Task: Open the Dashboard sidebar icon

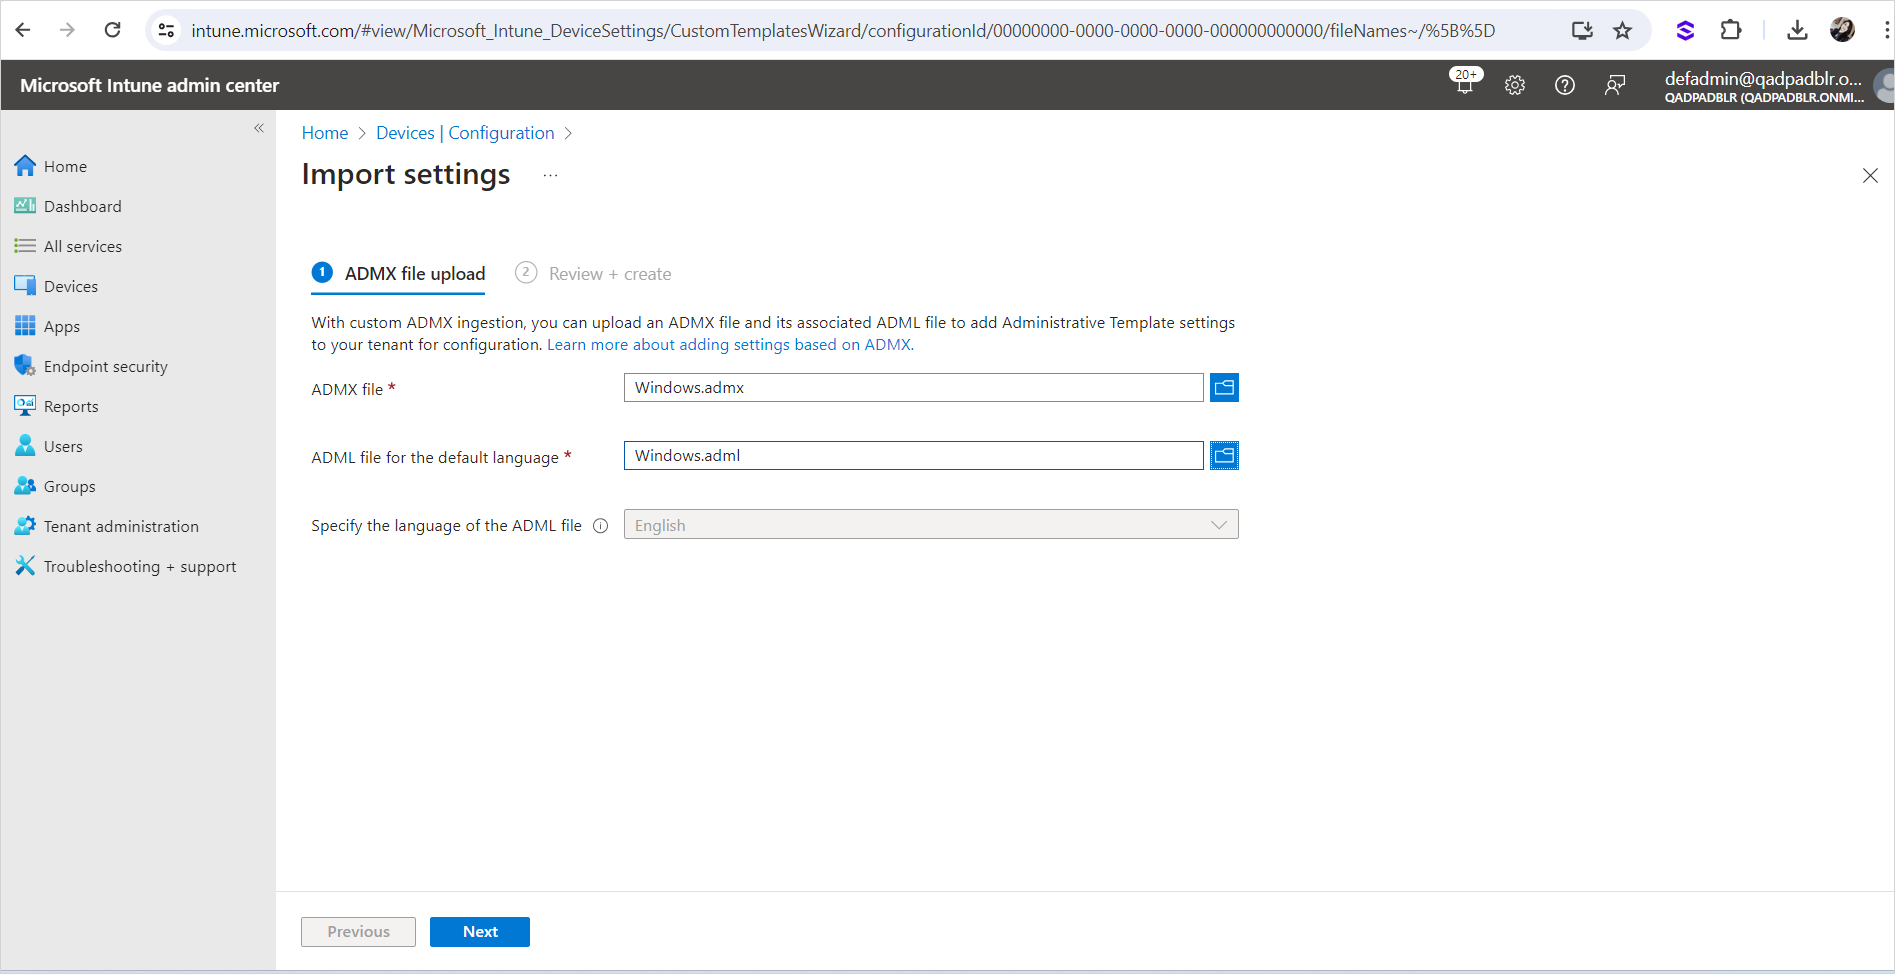Action: [25, 206]
